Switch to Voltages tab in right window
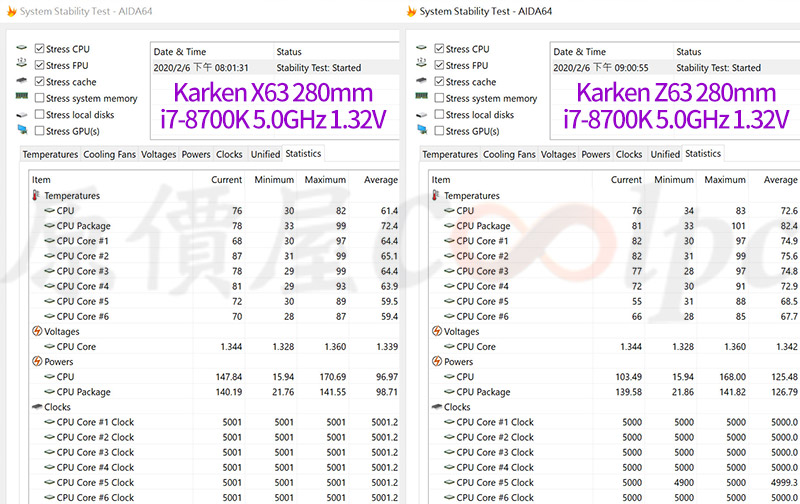800x504 pixels. tap(558, 155)
